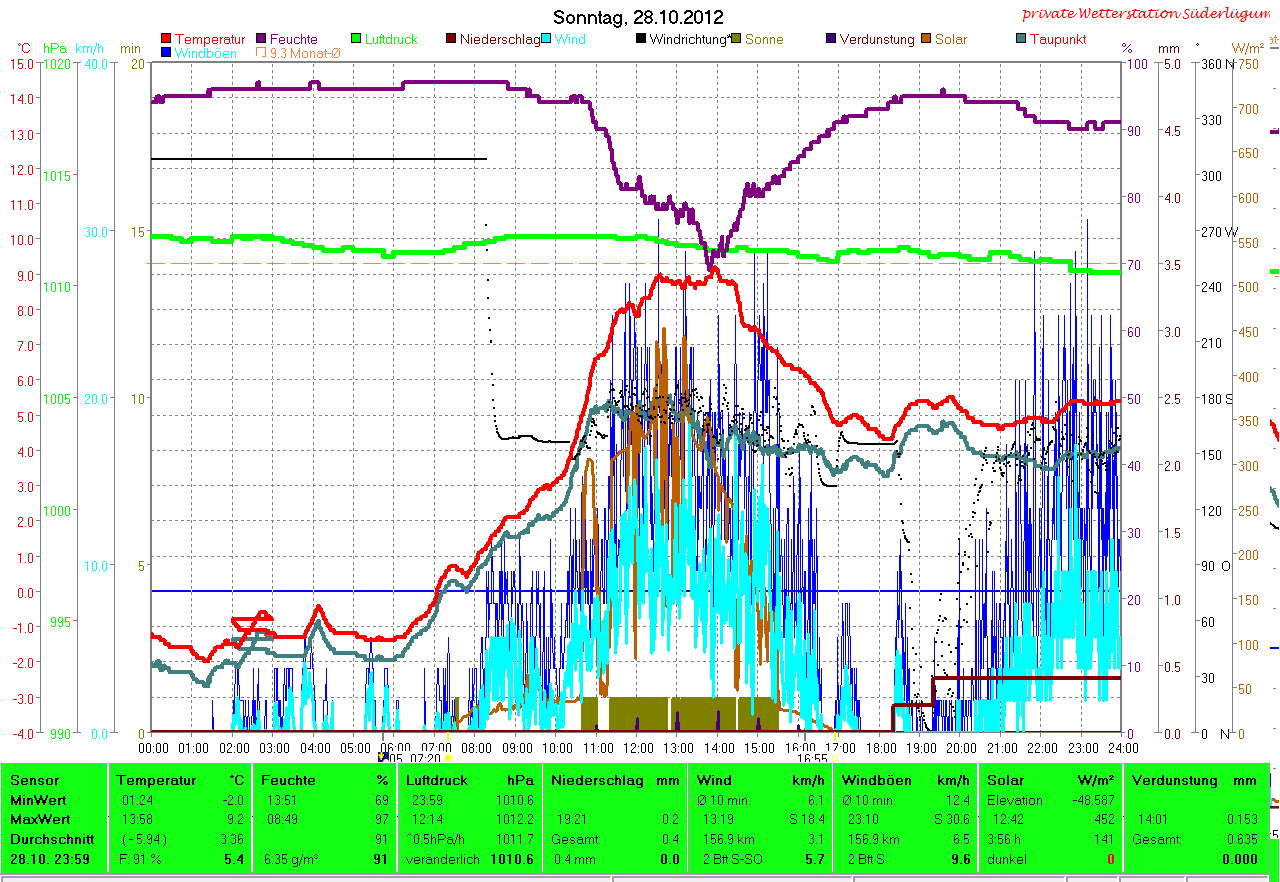Viewport: 1280px width, 882px height.
Task: Toggle the Verdunstung legend marker
Action: coord(831,39)
